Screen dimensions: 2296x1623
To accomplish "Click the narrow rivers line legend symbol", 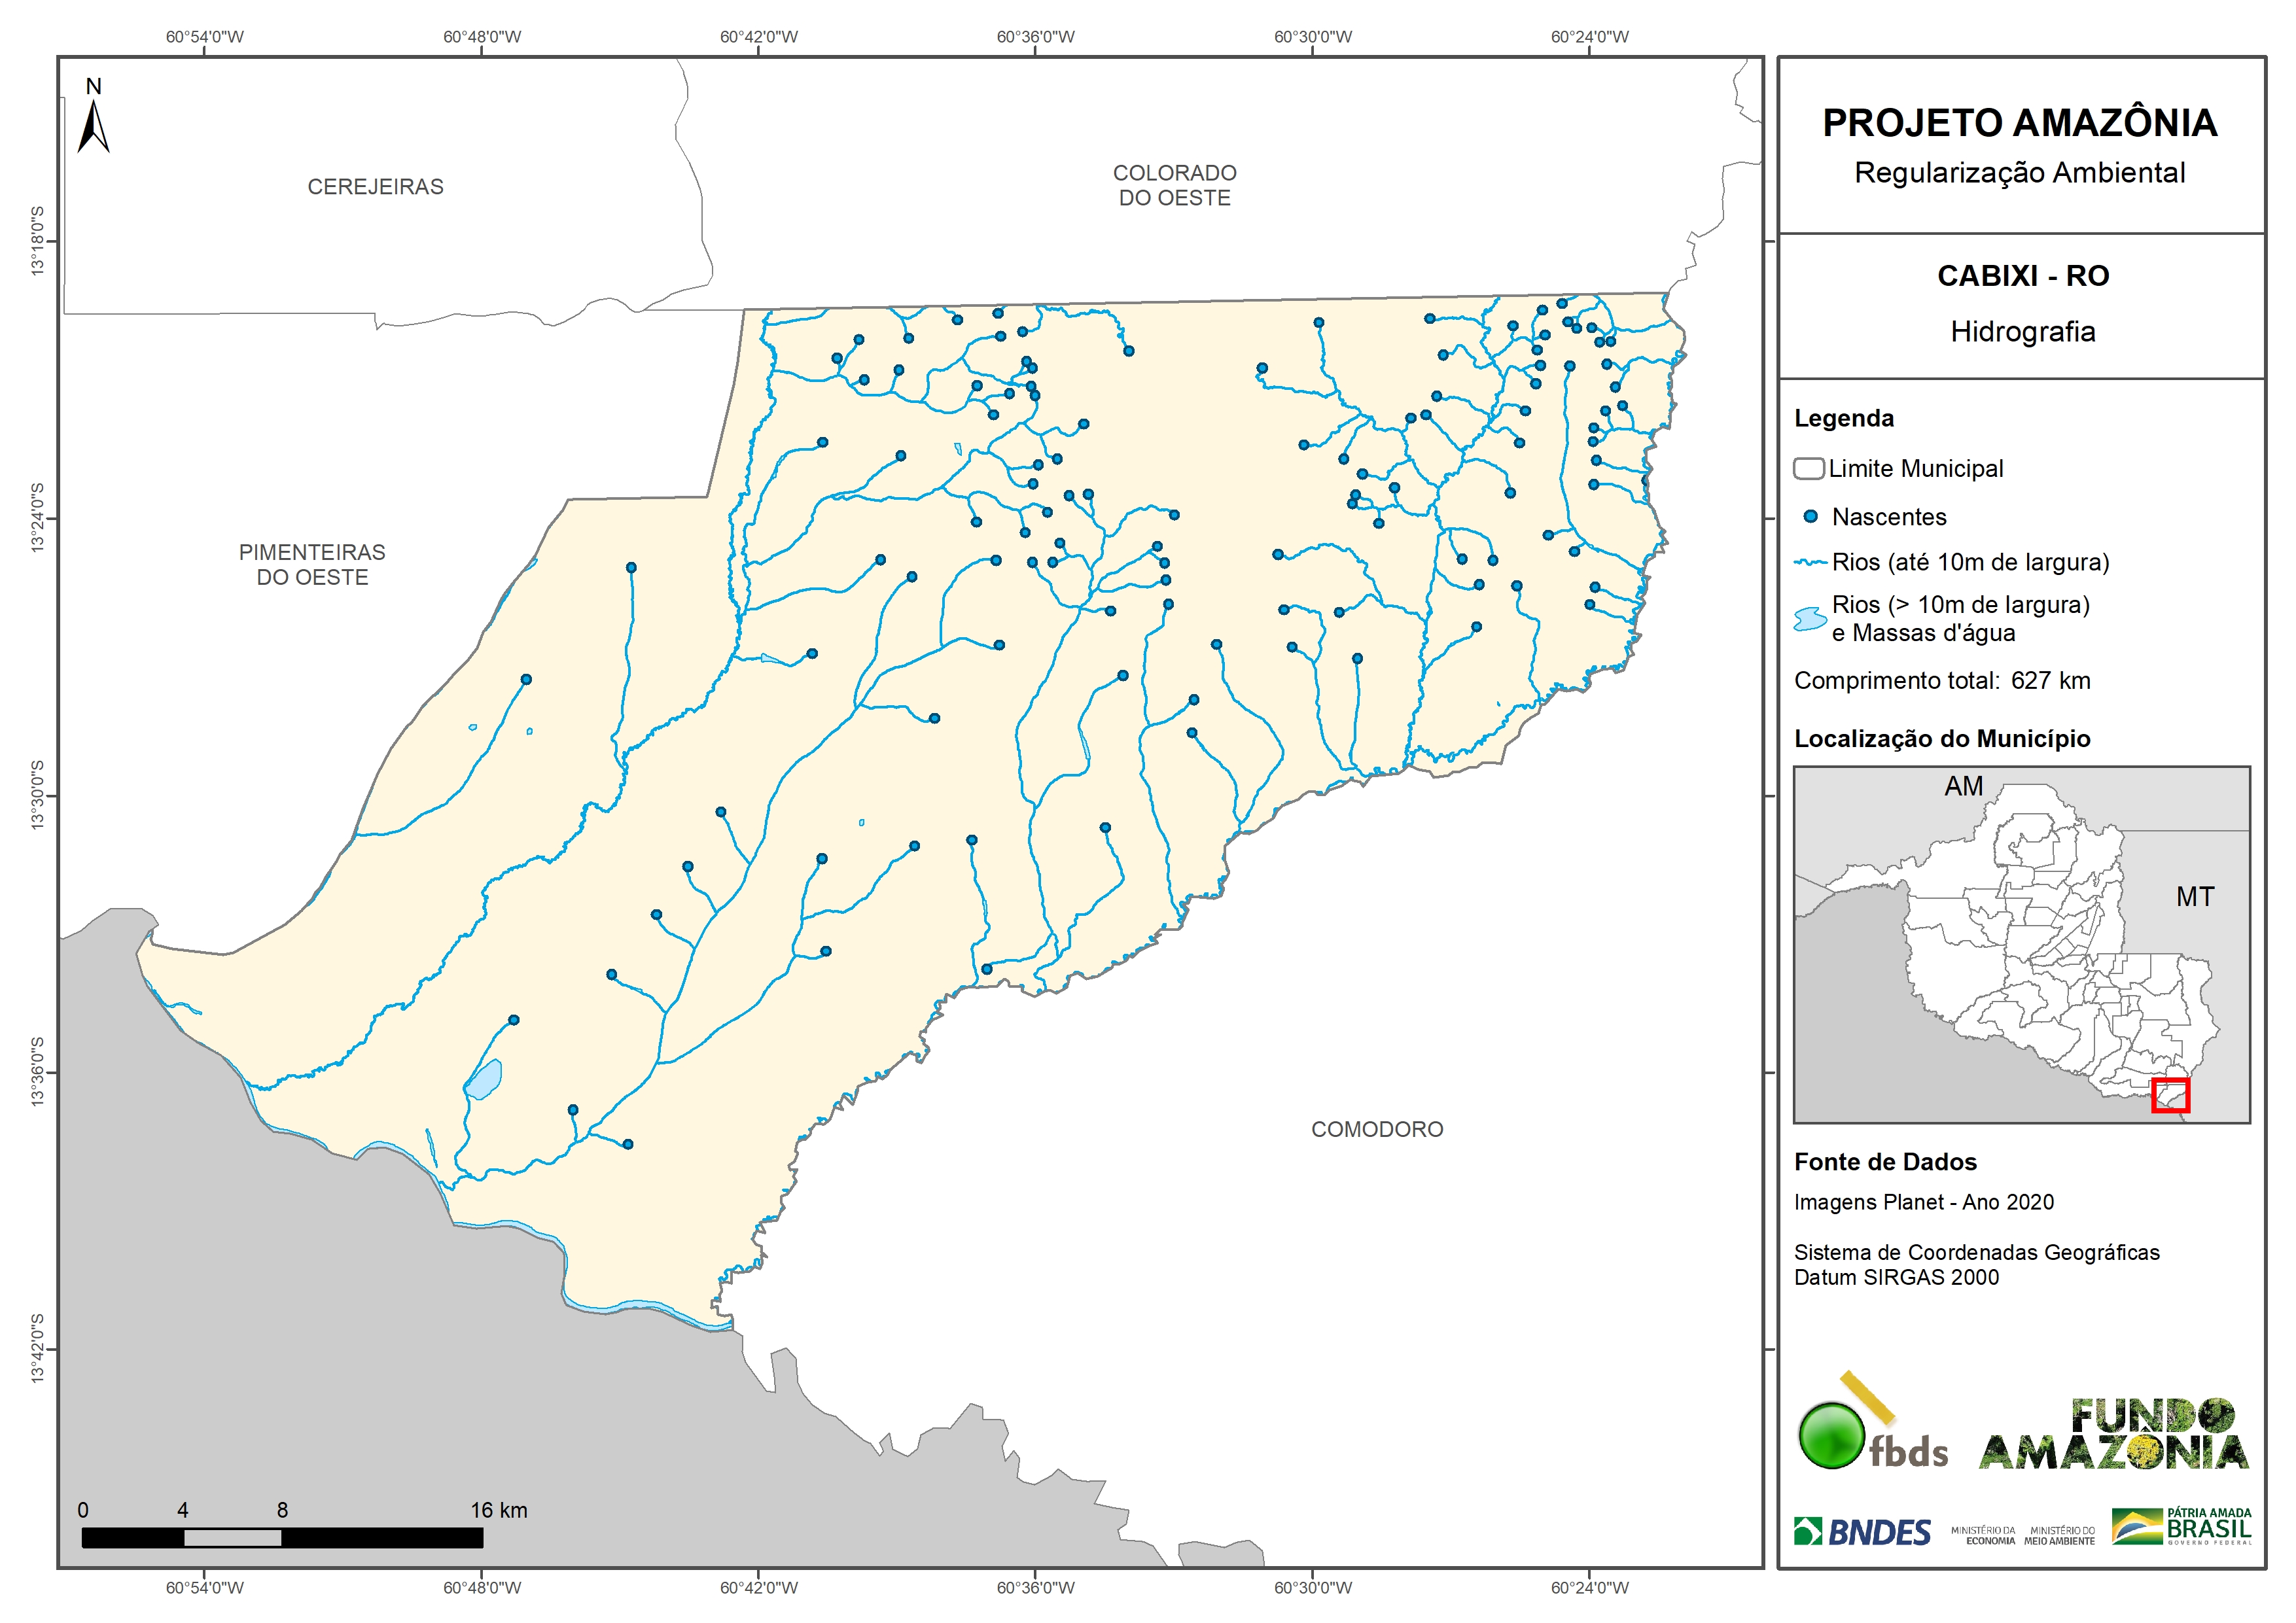I will pyautogui.click(x=1810, y=563).
